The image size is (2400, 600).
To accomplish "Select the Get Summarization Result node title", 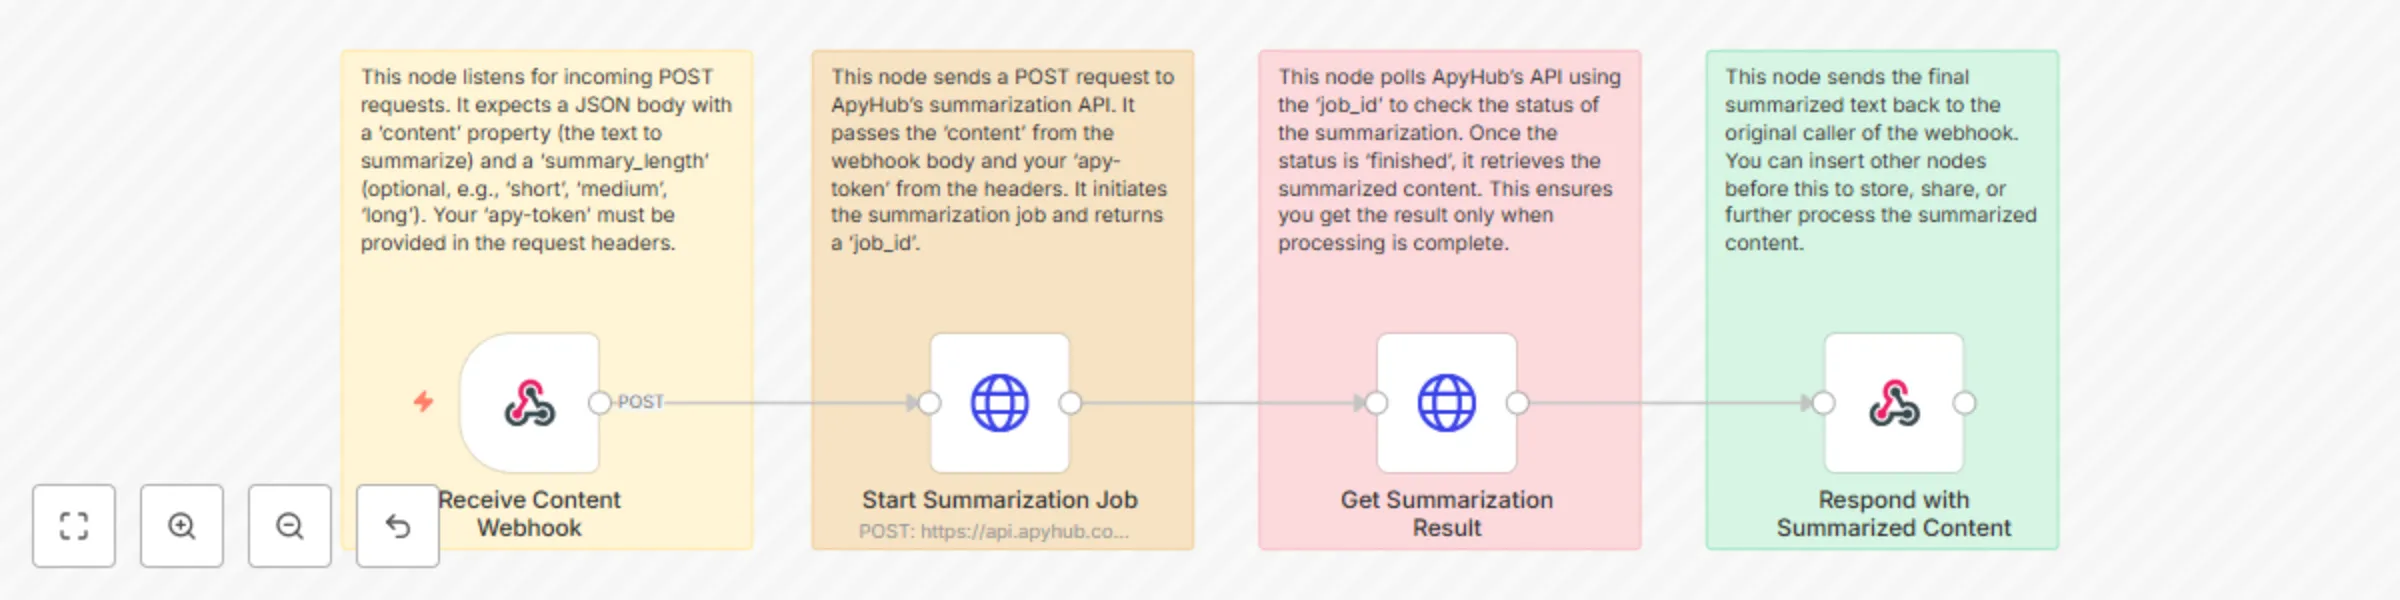I will point(1447,513).
